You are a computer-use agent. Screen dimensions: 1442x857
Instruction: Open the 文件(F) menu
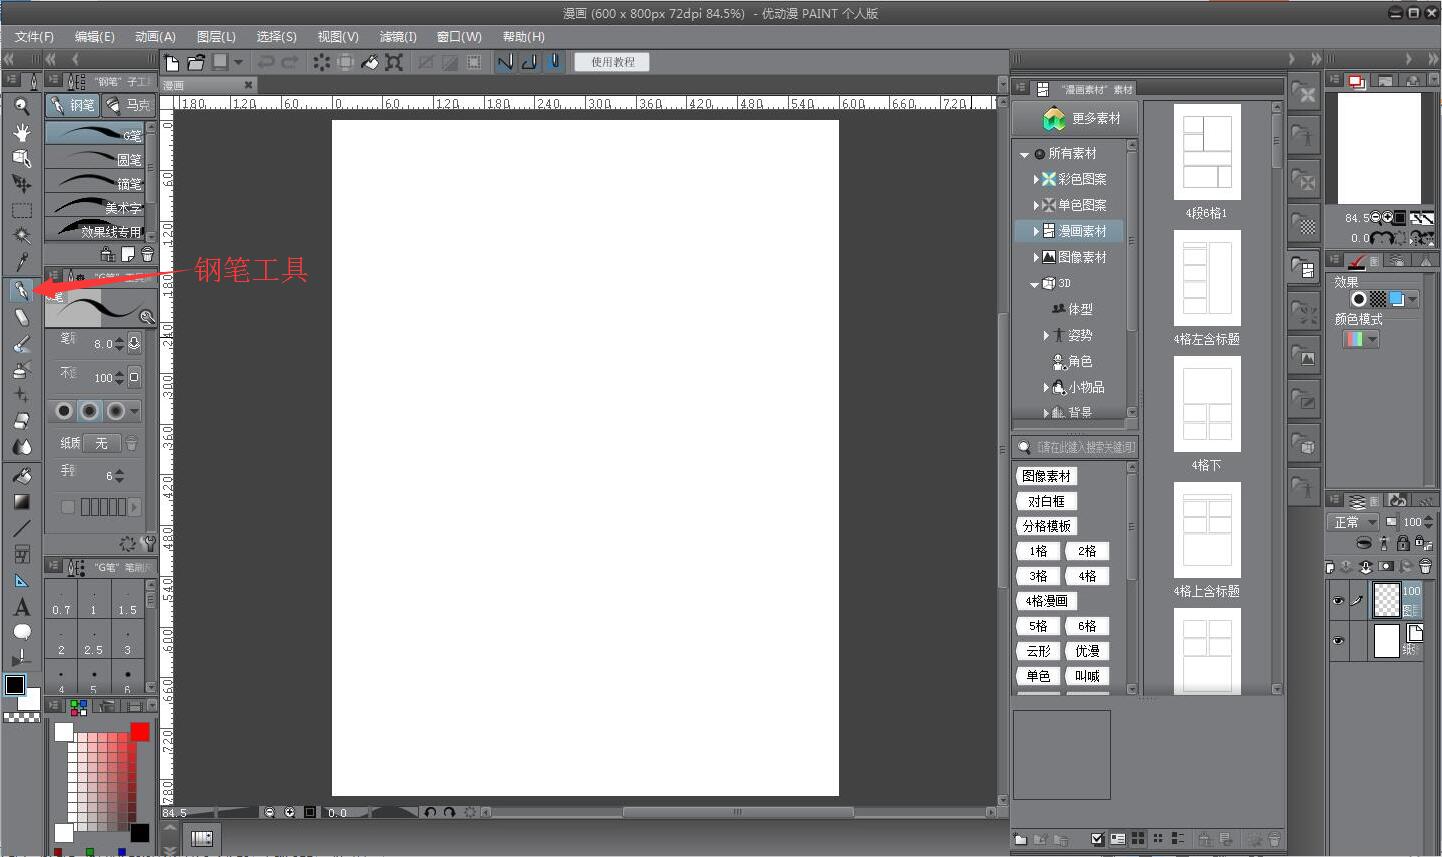point(35,36)
